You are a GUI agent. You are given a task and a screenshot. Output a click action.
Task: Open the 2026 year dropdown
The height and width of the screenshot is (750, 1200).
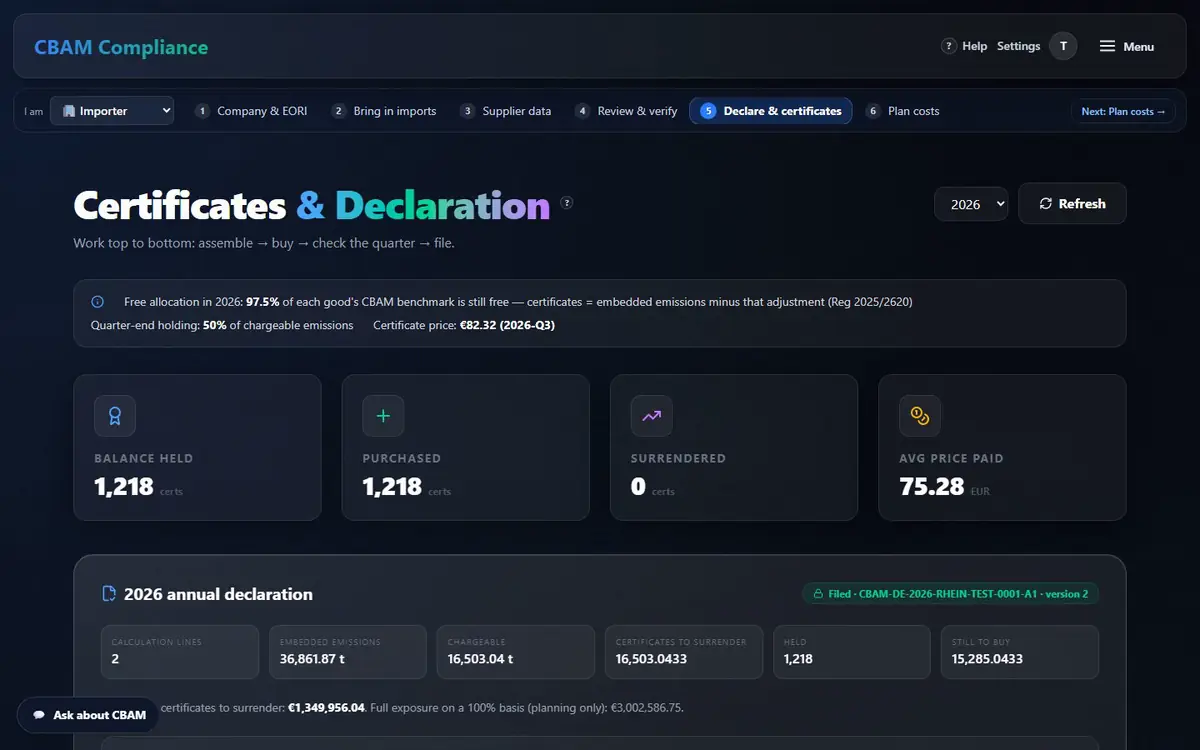coord(971,204)
